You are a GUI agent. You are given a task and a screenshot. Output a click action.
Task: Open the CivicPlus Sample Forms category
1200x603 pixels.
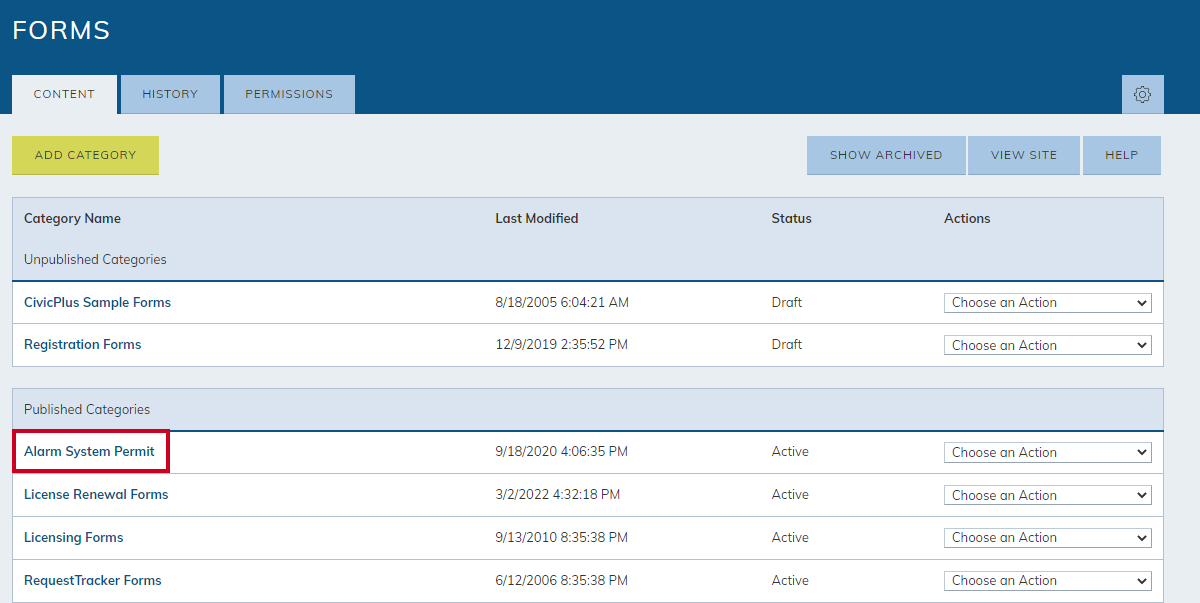click(x=97, y=302)
